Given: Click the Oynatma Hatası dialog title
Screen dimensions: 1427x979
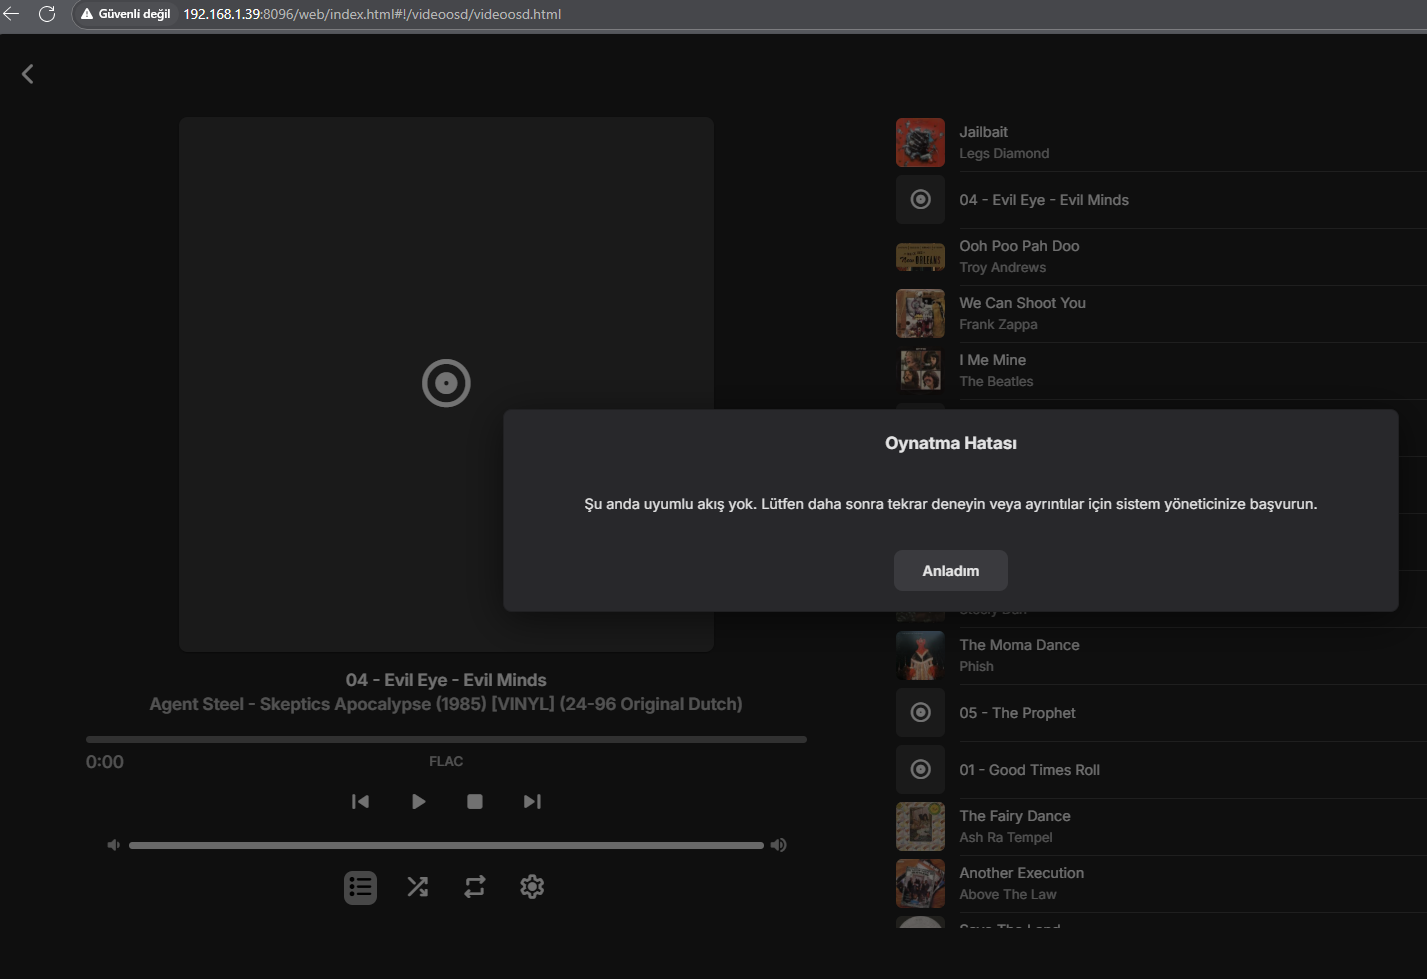Looking at the screenshot, I should (x=951, y=443).
